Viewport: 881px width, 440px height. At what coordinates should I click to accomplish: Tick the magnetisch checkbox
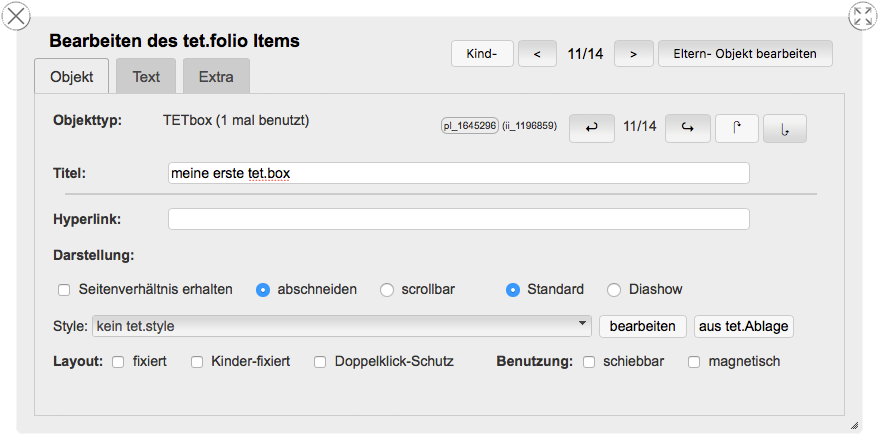[694, 361]
